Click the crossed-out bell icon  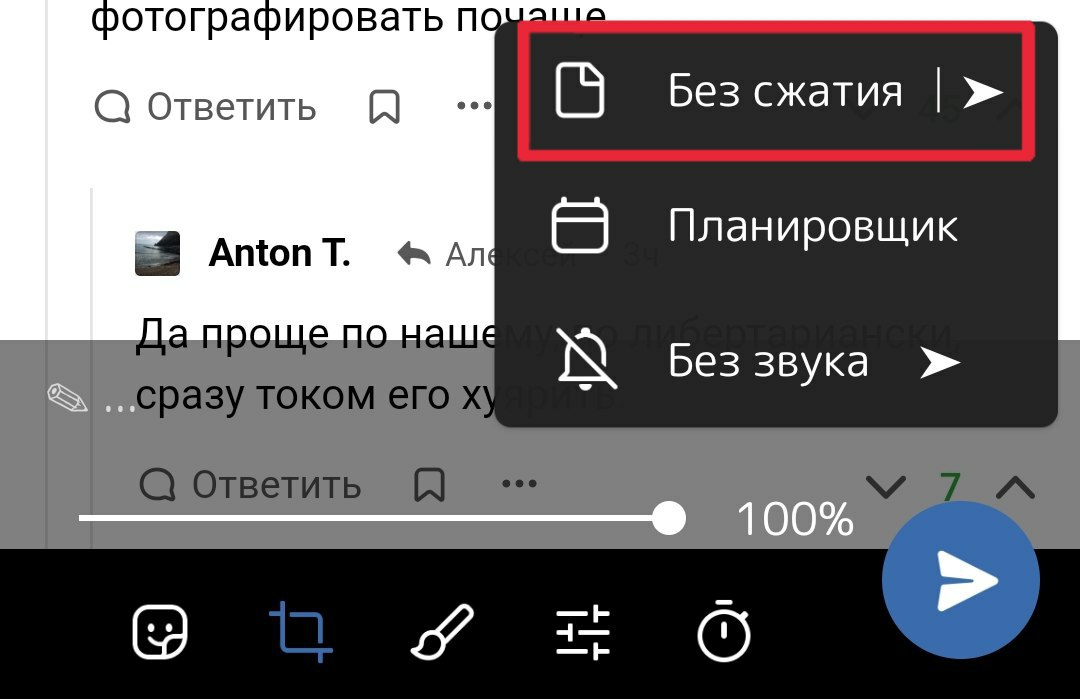(x=585, y=359)
